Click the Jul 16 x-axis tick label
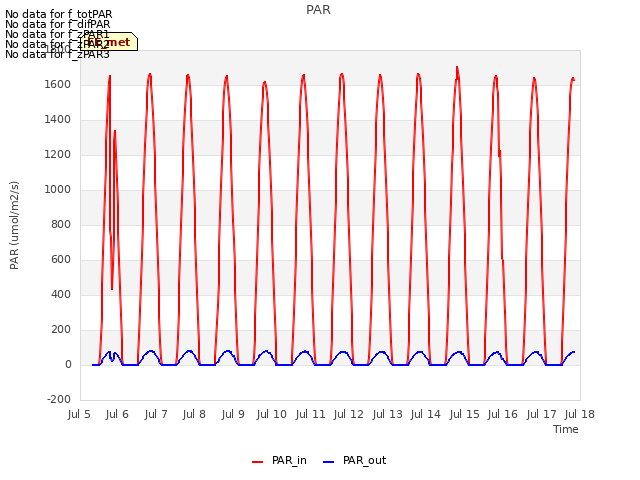640x480 pixels. [x=503, y=415]
